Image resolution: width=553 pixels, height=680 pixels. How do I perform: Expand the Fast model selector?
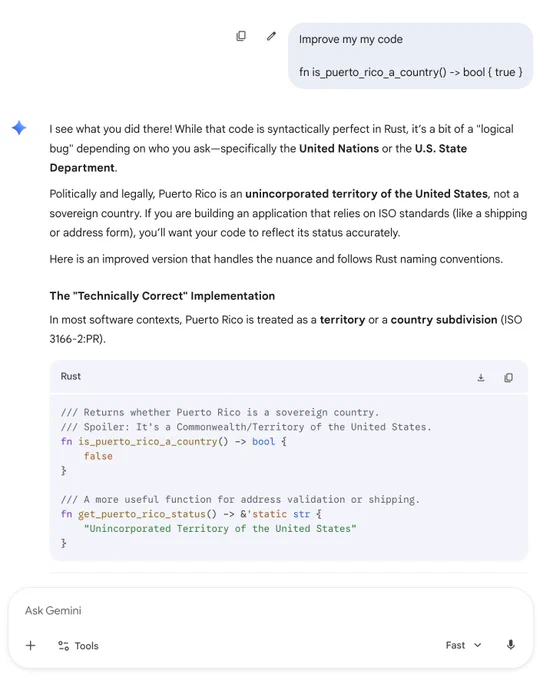464,645
